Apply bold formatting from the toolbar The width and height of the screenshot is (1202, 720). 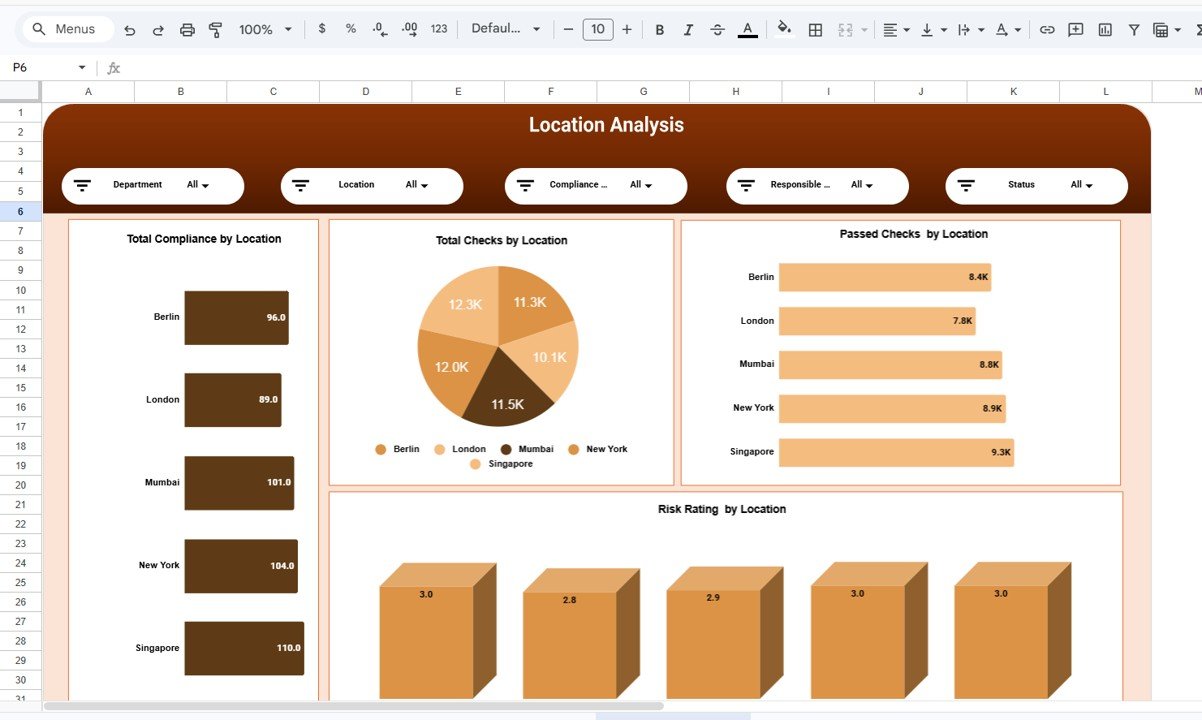point(659,29)
